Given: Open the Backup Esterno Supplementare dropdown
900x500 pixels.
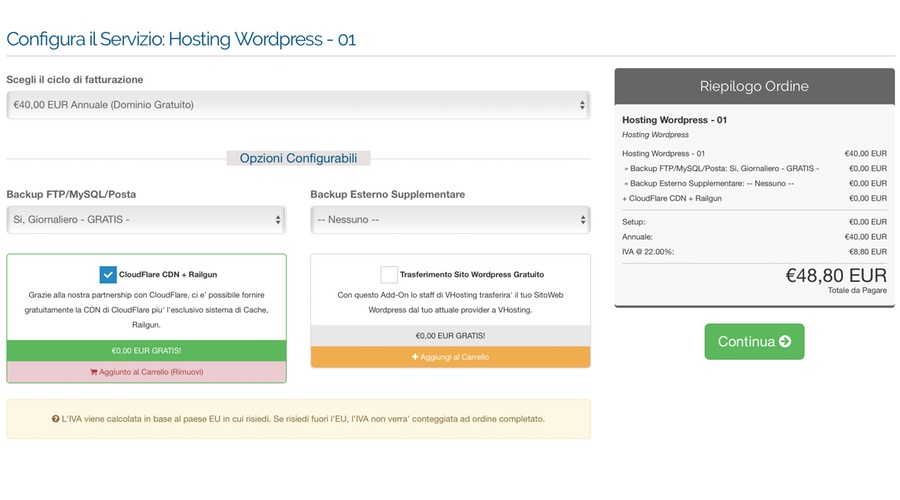Looking at the screenshot, I should click(450, 220).
